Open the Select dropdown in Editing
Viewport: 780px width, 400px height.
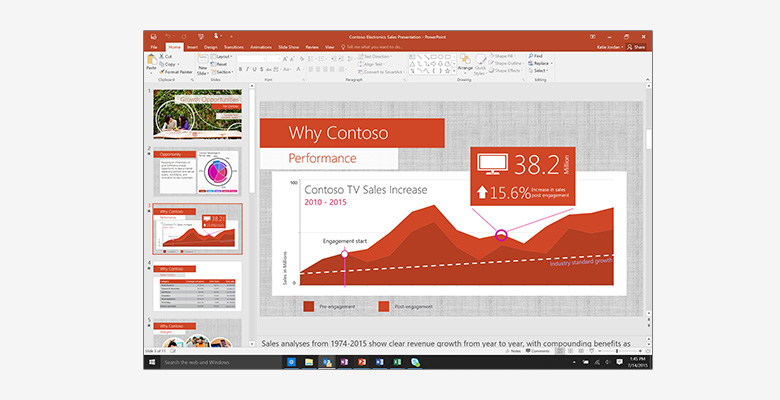(538, 71)
